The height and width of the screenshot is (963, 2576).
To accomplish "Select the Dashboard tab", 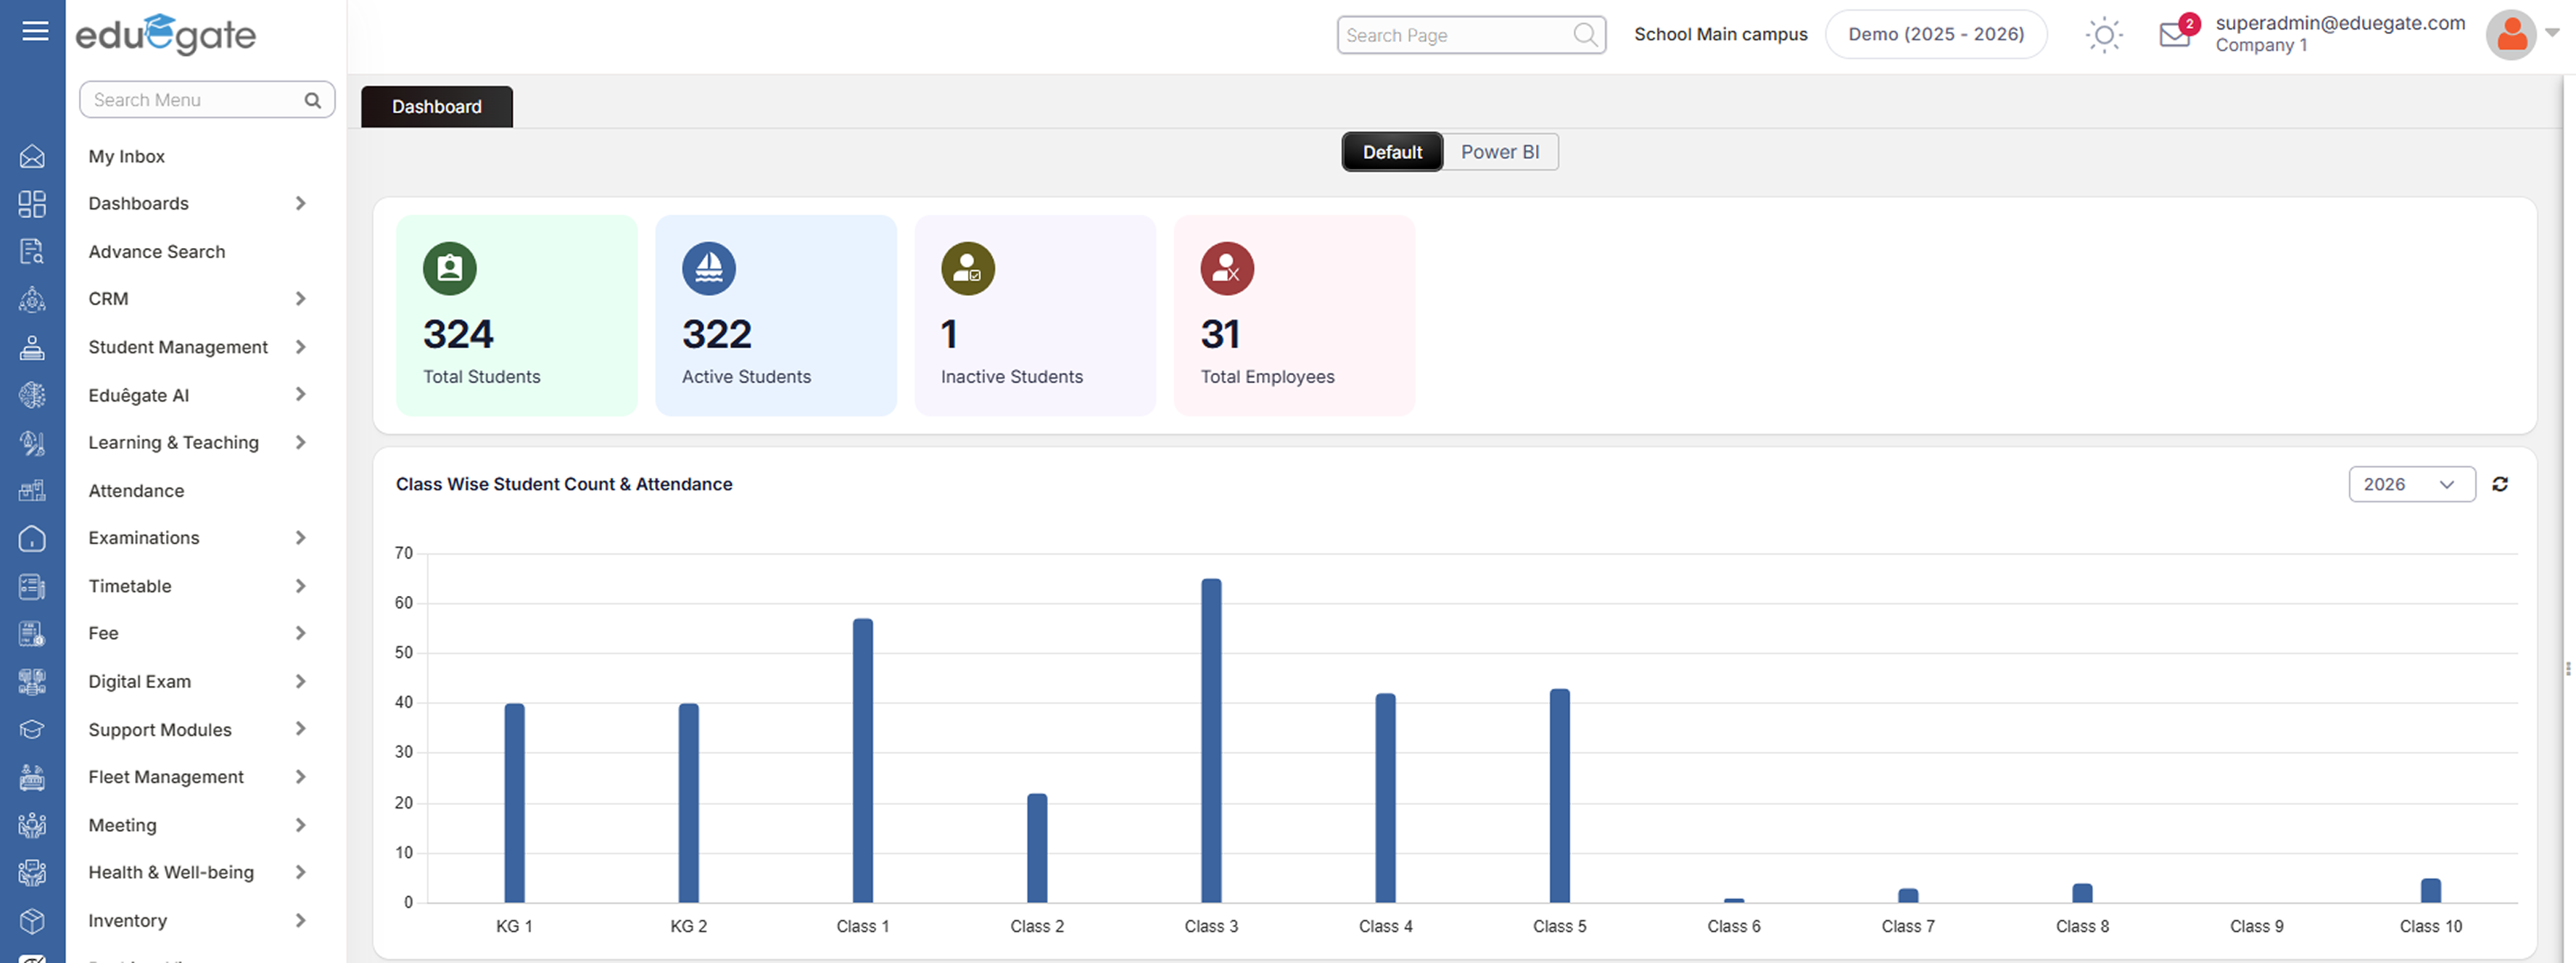I will pyautogui.click(x=437, y=107).
